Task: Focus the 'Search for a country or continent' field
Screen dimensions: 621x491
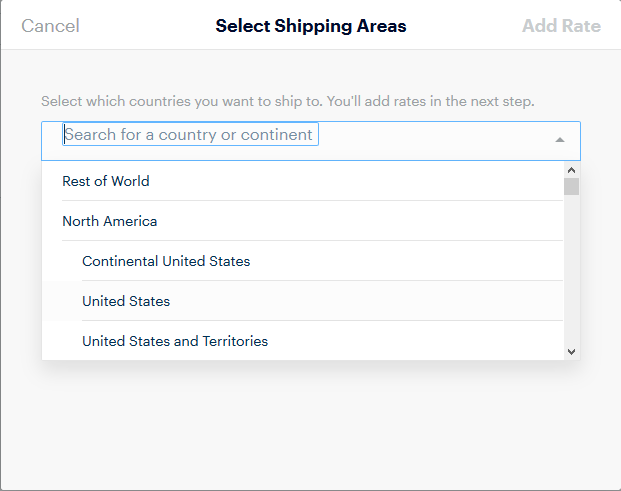Action: [190, 134]
